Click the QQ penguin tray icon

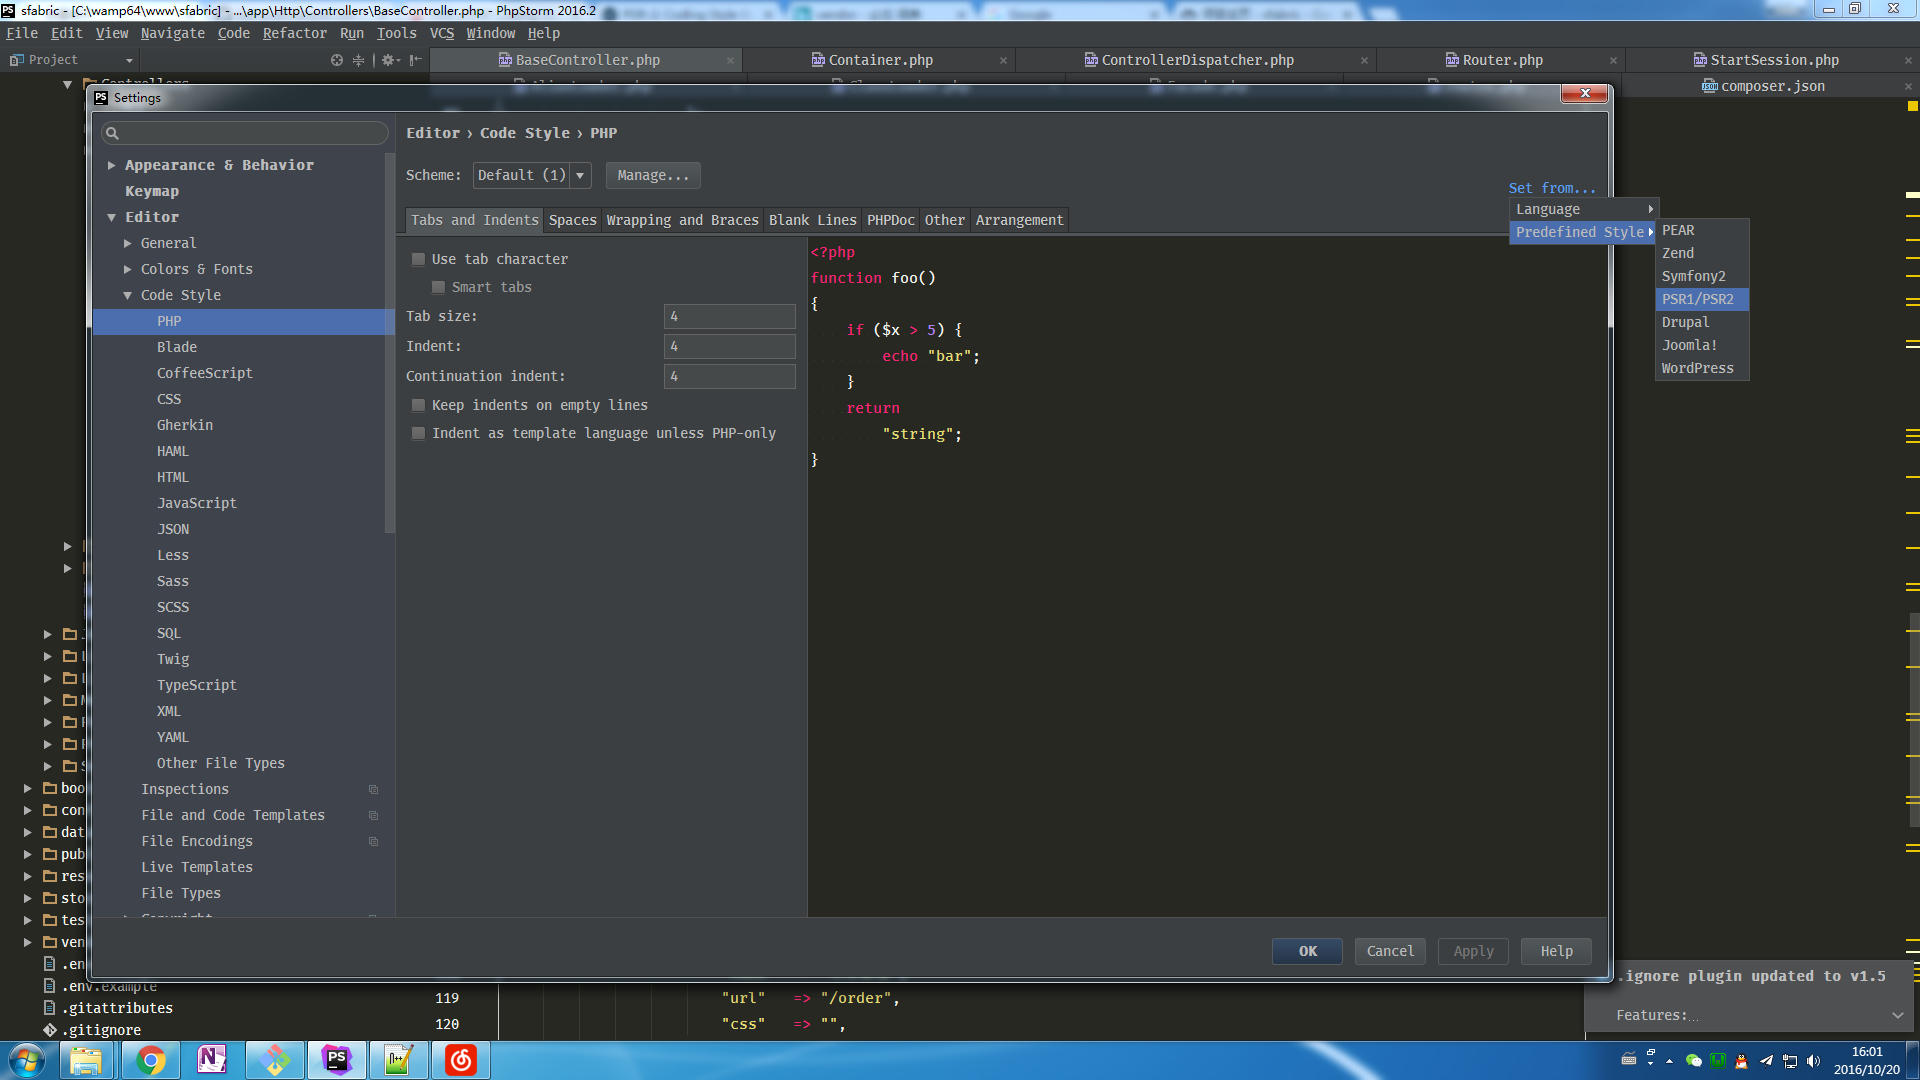[x=1741, y=1061]
